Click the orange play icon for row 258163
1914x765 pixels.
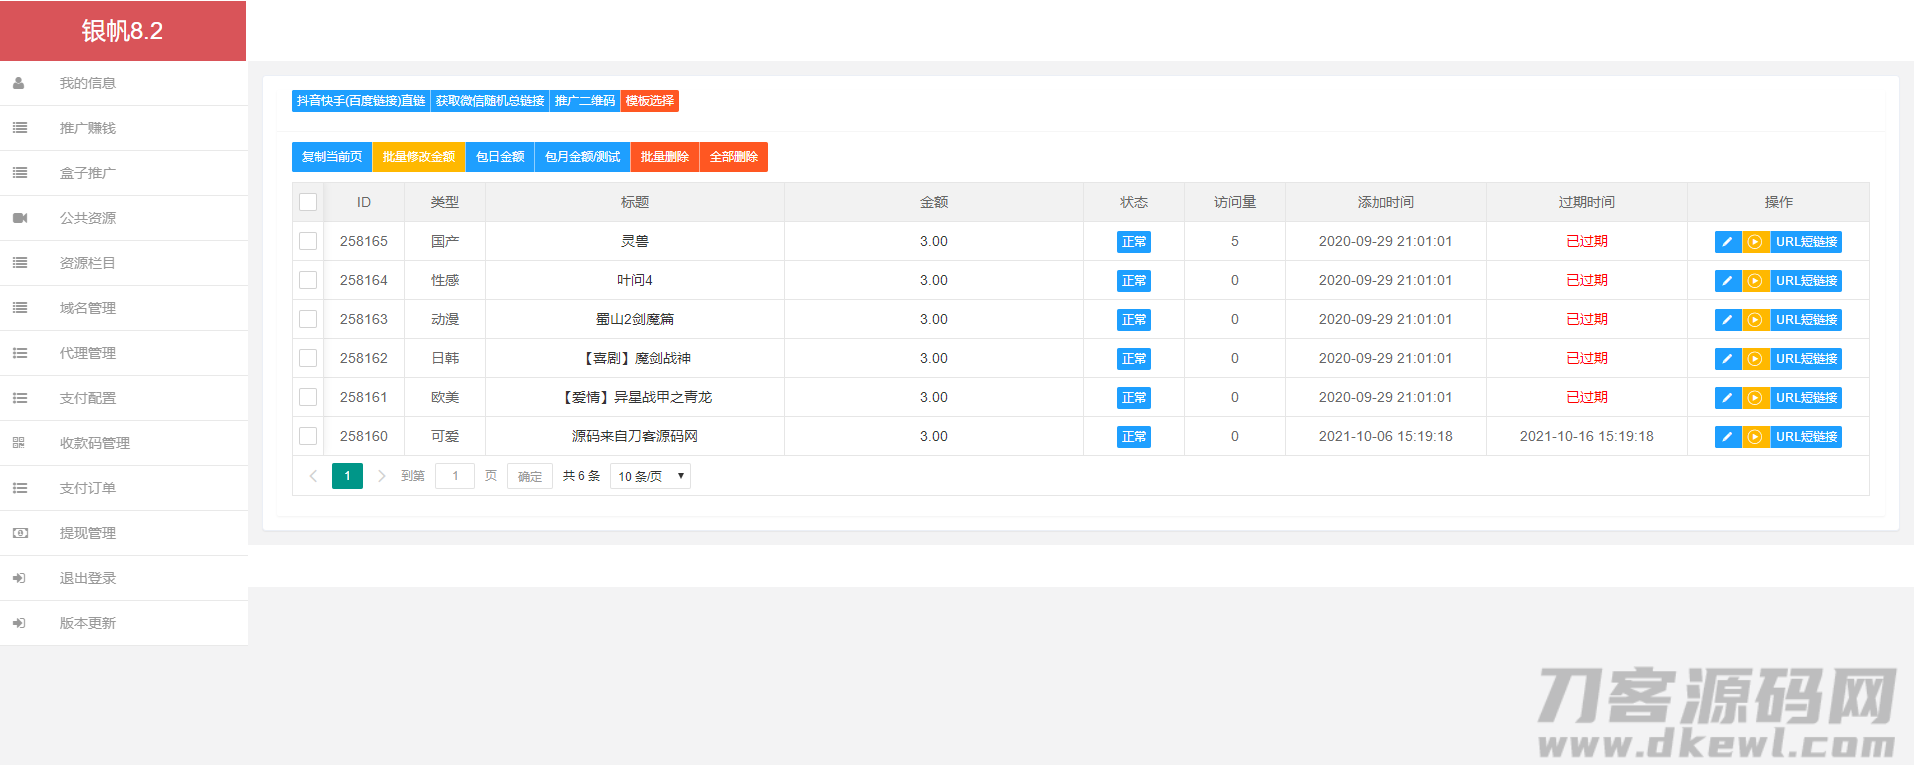(x=1755, y=320)
